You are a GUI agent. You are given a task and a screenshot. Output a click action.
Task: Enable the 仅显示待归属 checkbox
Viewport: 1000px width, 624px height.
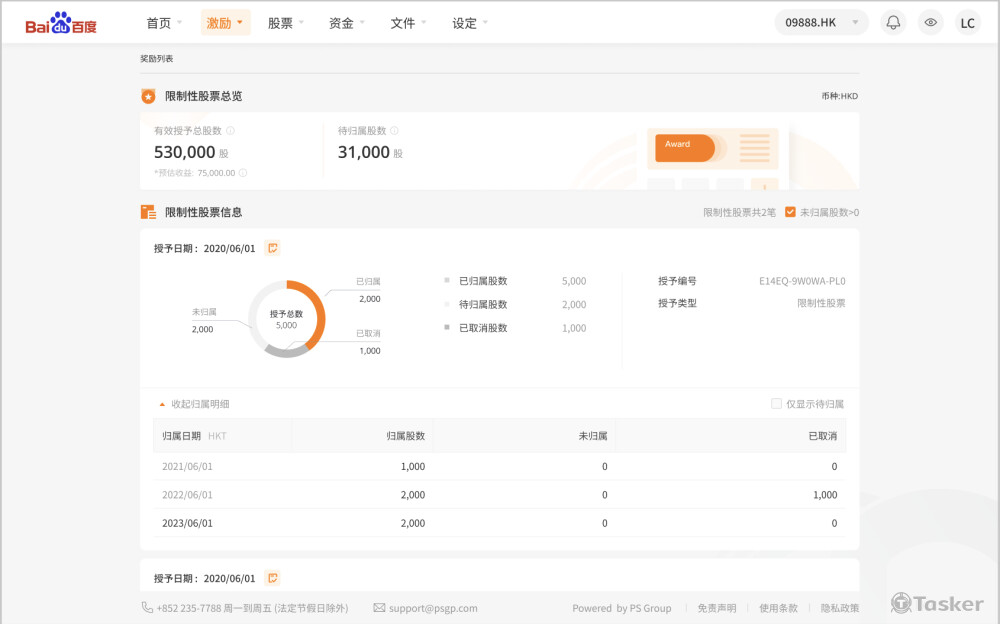(776, 403)
